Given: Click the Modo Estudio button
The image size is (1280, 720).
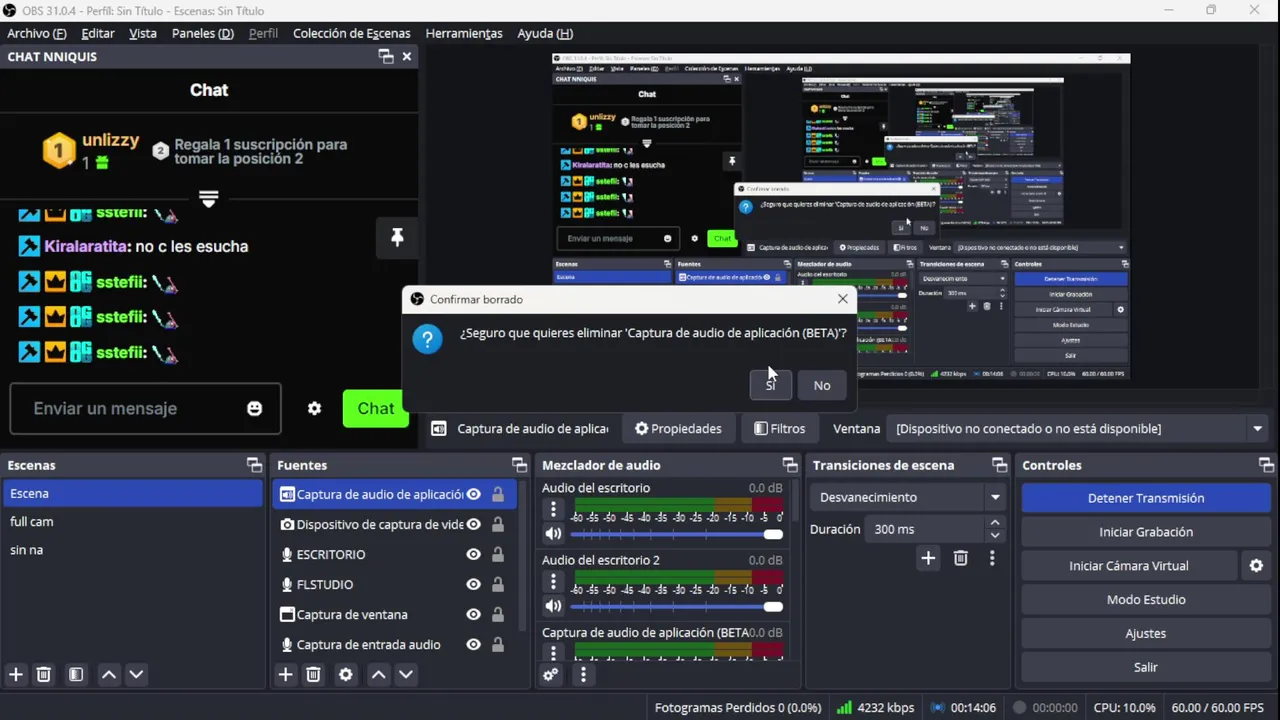Looking at the screenshot, I should tap(1146, 600).
